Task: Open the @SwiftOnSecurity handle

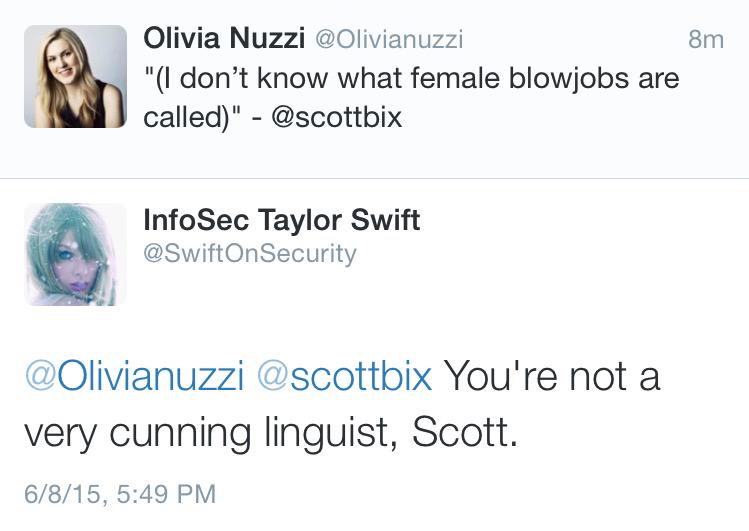Action: [x=250, y=253]
